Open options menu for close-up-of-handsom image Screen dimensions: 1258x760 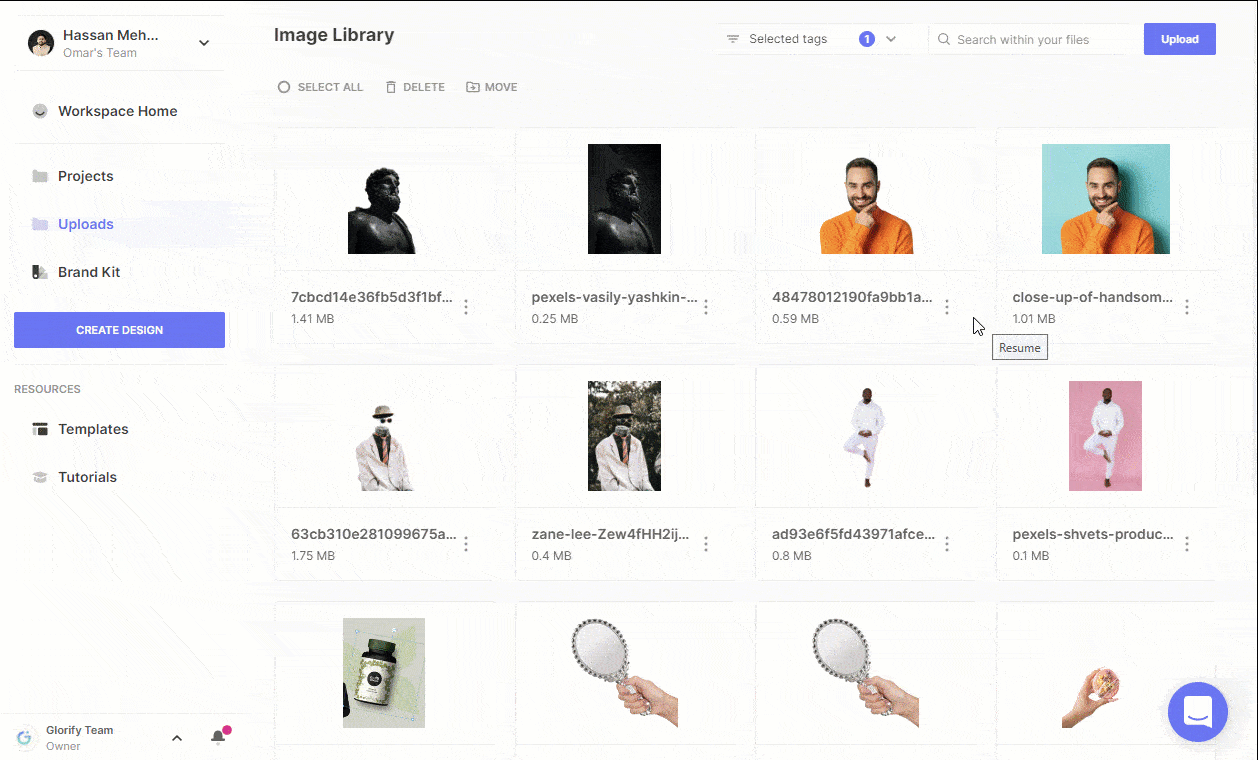1187,307
